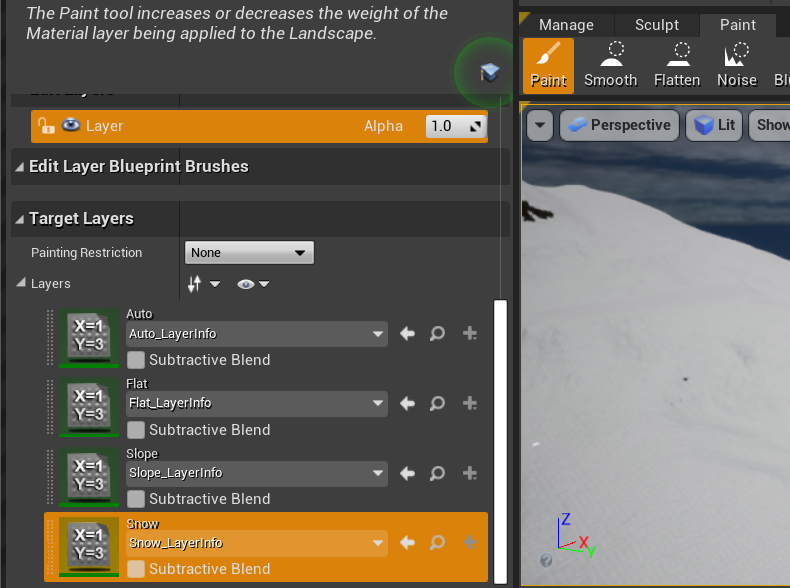Click the lock icon on Layer row

46,125
